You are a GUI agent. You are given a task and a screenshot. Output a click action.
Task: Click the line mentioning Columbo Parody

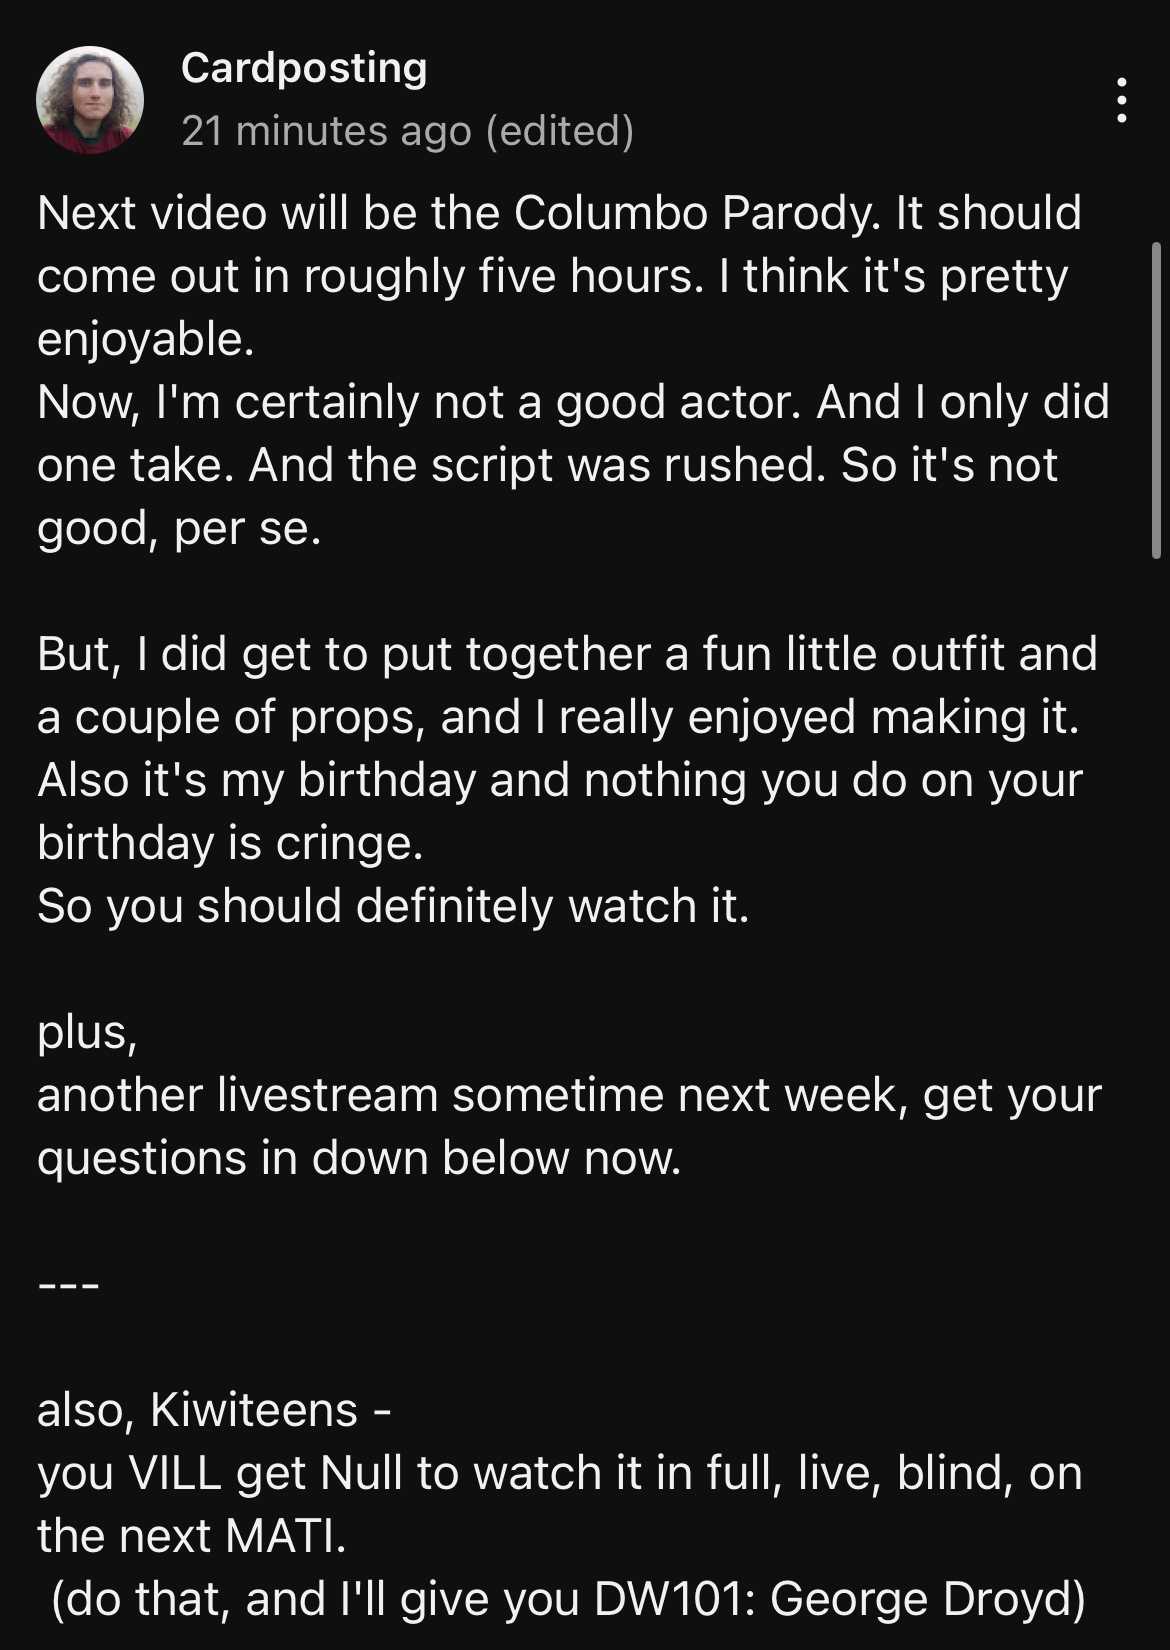point(560,213)
